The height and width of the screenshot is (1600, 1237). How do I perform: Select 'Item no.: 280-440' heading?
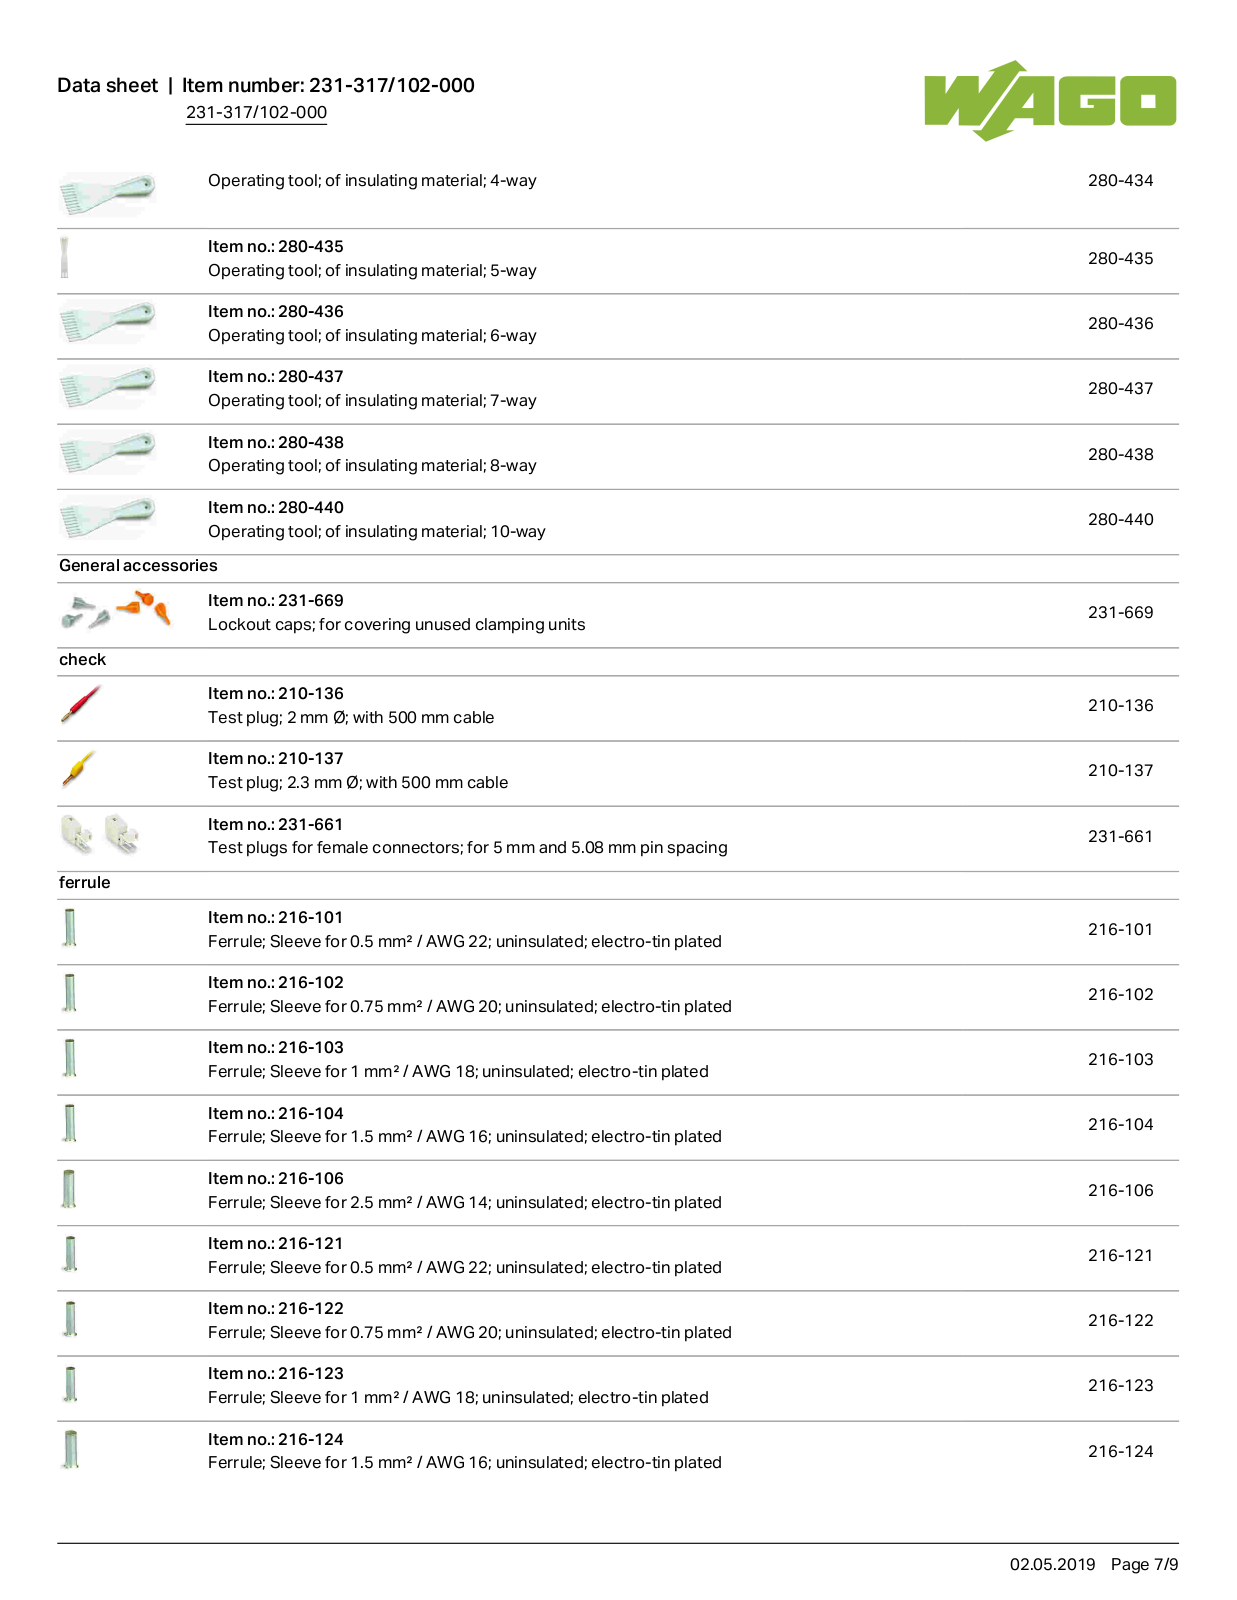pos(276,507)
